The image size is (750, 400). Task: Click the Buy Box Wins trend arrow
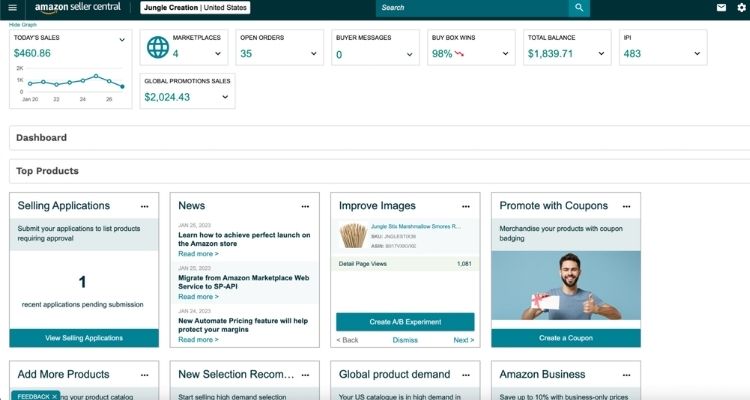[459, 54]
